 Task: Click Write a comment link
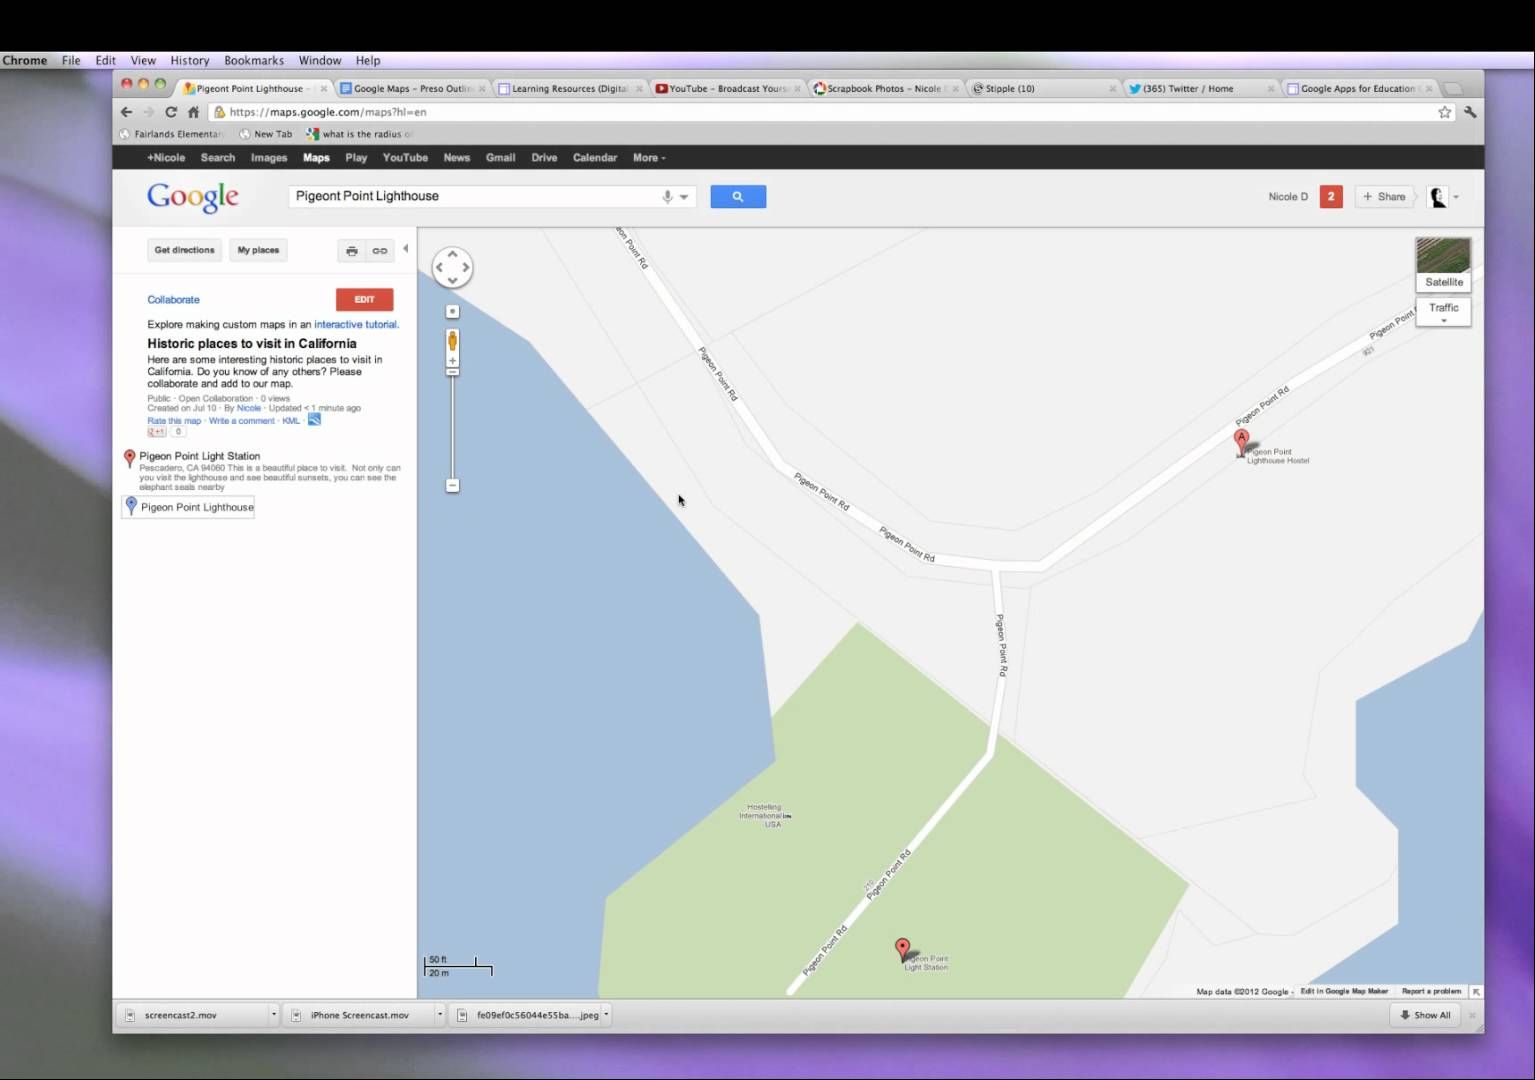(241, 421)
